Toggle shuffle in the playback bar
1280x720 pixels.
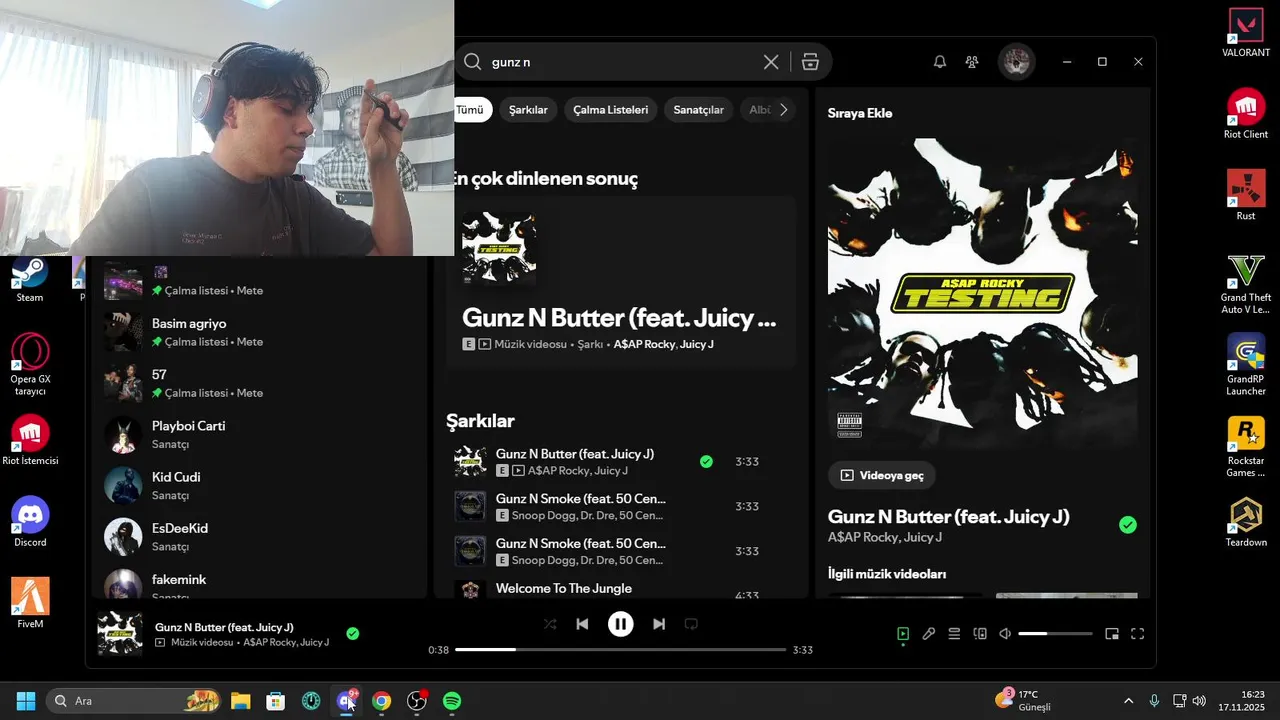pos(550,624)
